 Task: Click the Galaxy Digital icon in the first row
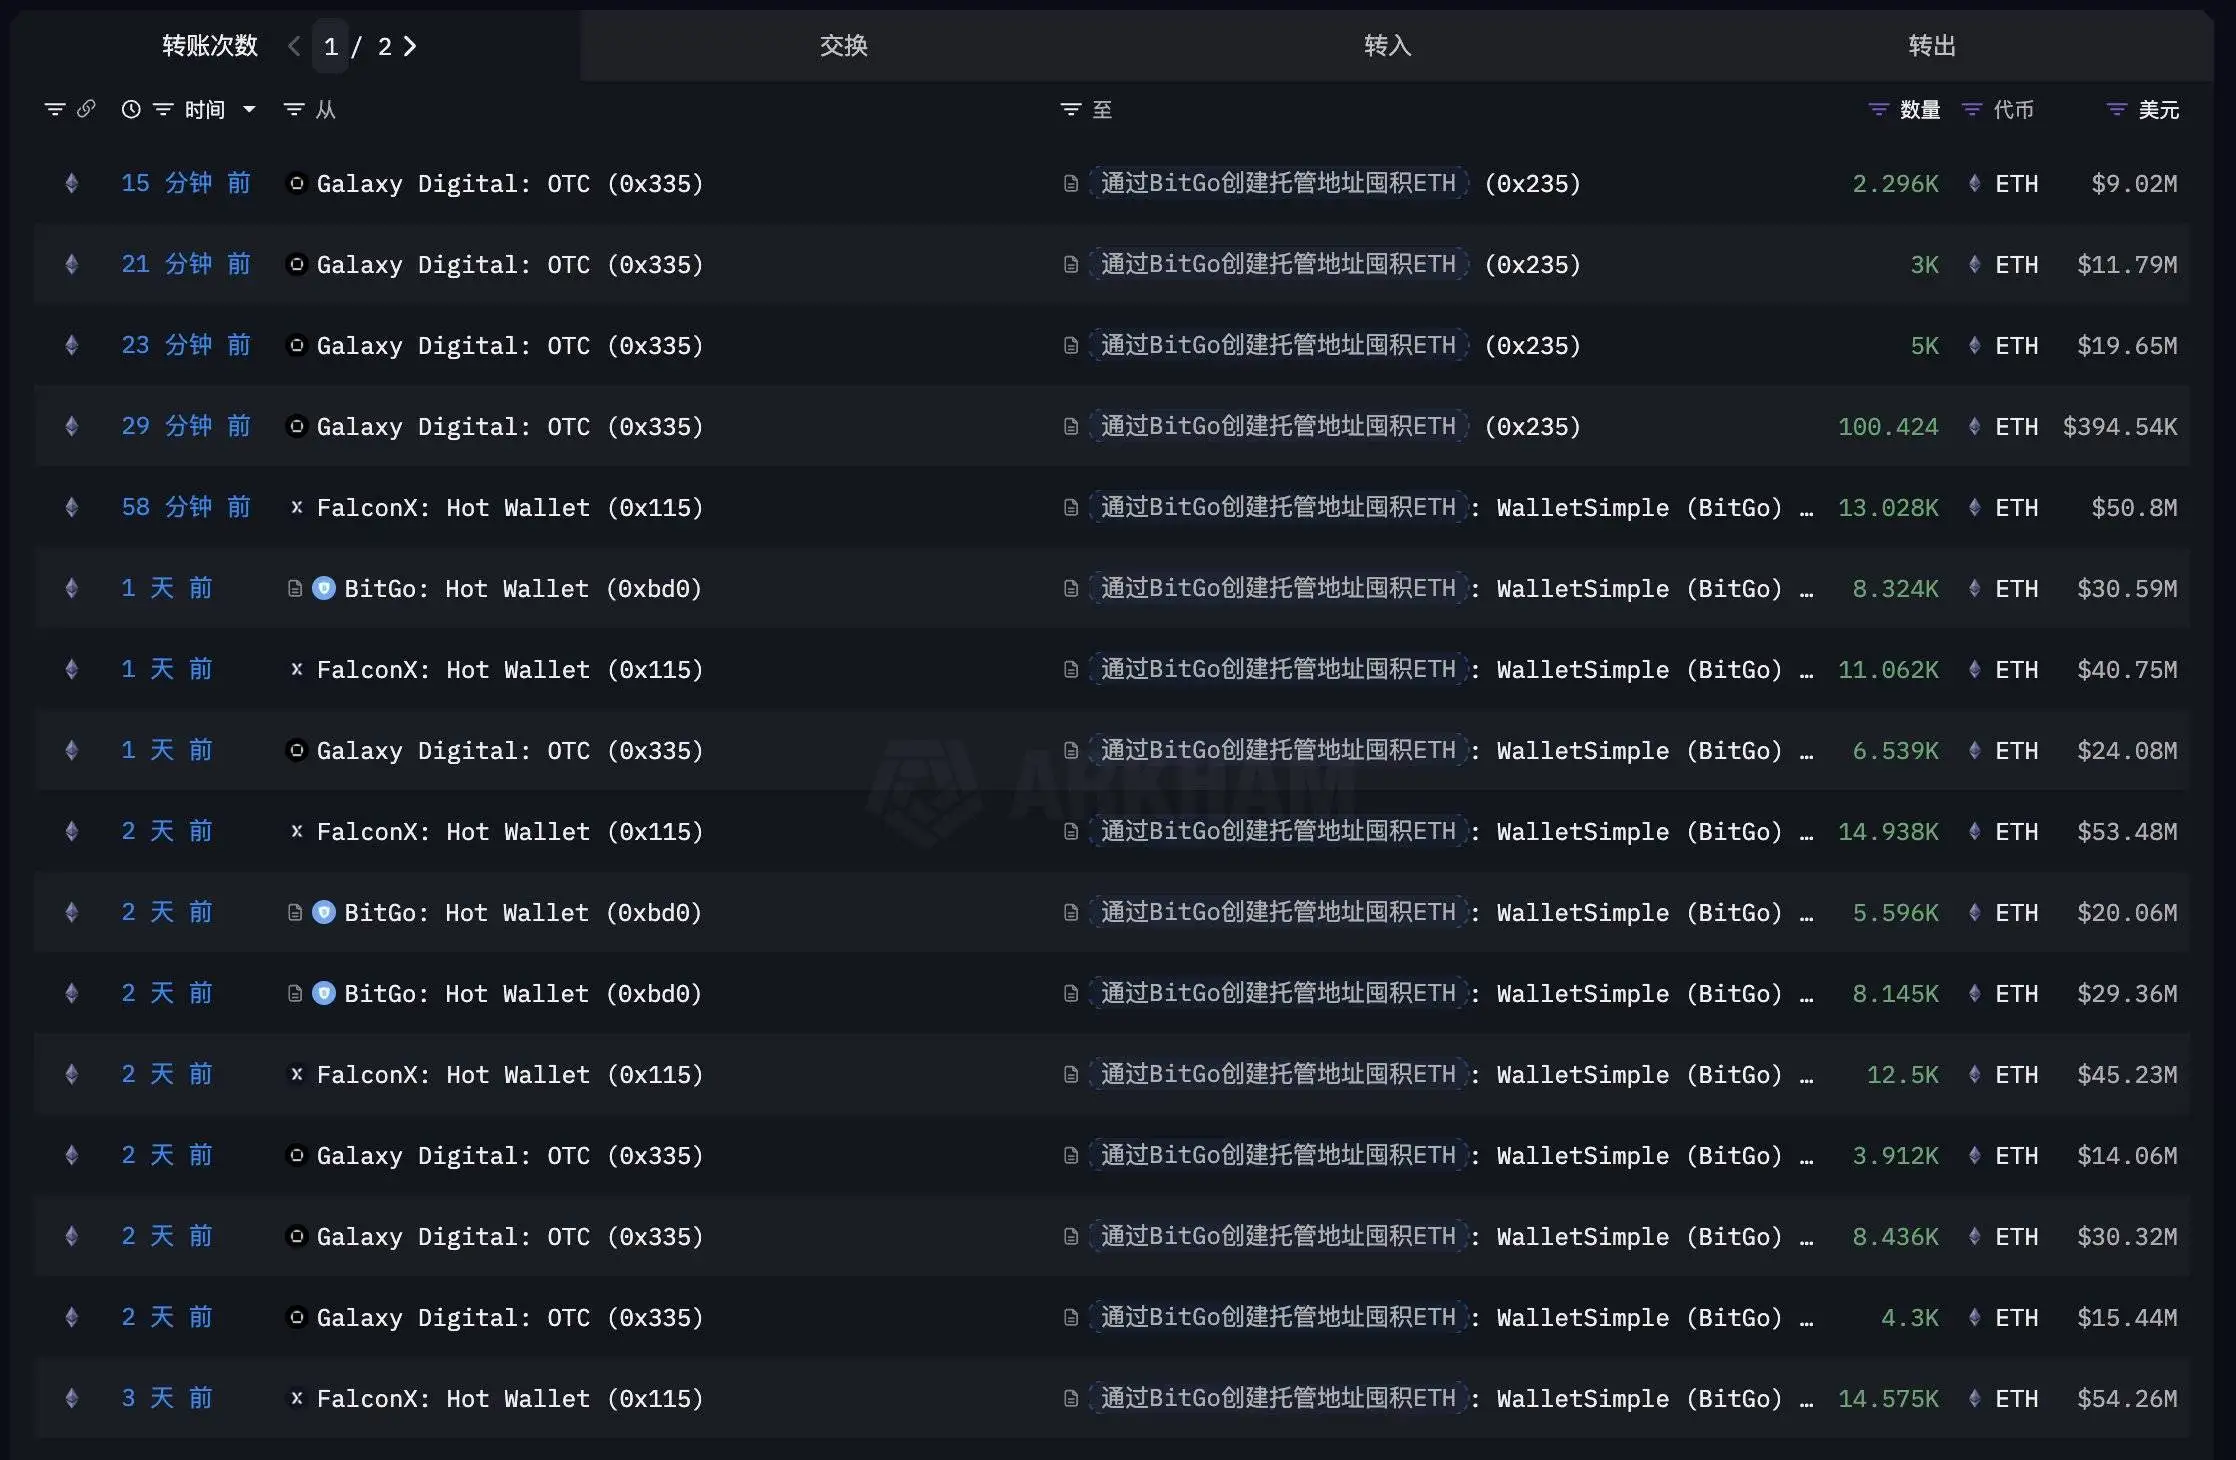tap(296, 183)
